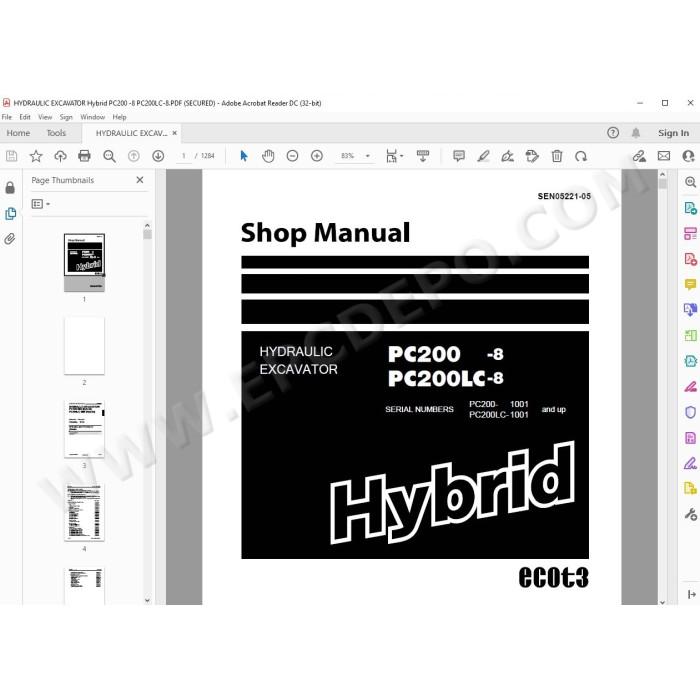Click the share link icon
Image resolution: width=700 pixels, height=700 pixels.
[639, 156]
